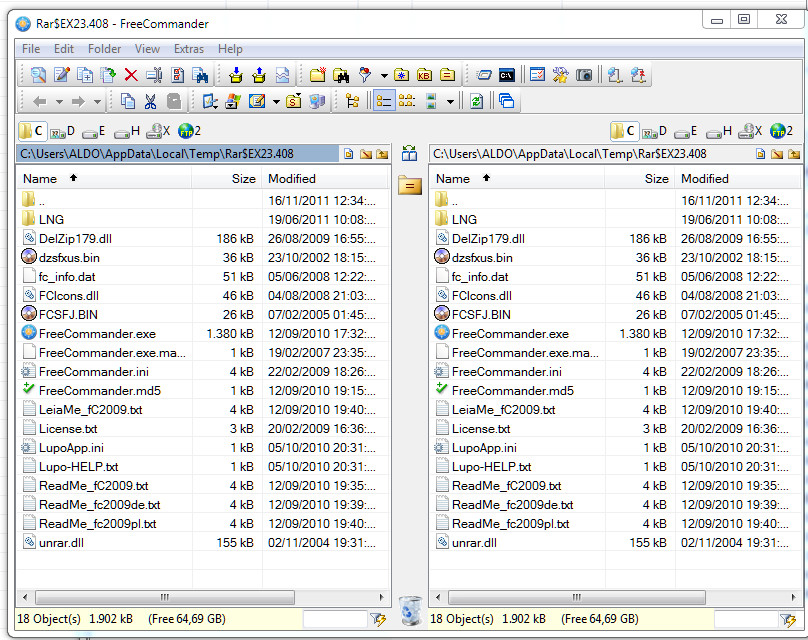
Task: Click the Edit file pencil icon
Action: pyautogui.click(x=62, y=75)
